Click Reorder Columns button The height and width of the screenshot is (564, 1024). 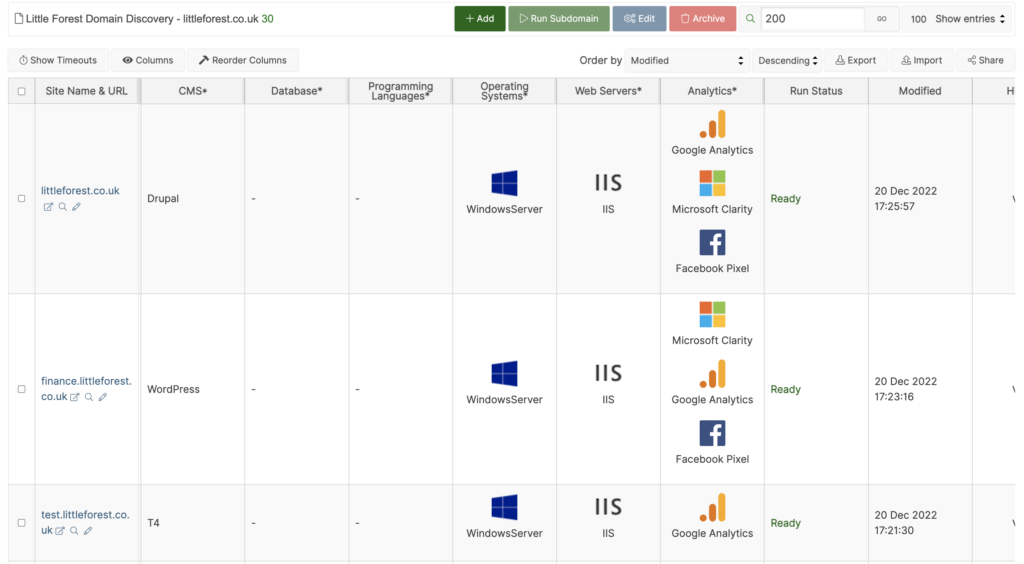pyautogui.click(x=243, y=60)
